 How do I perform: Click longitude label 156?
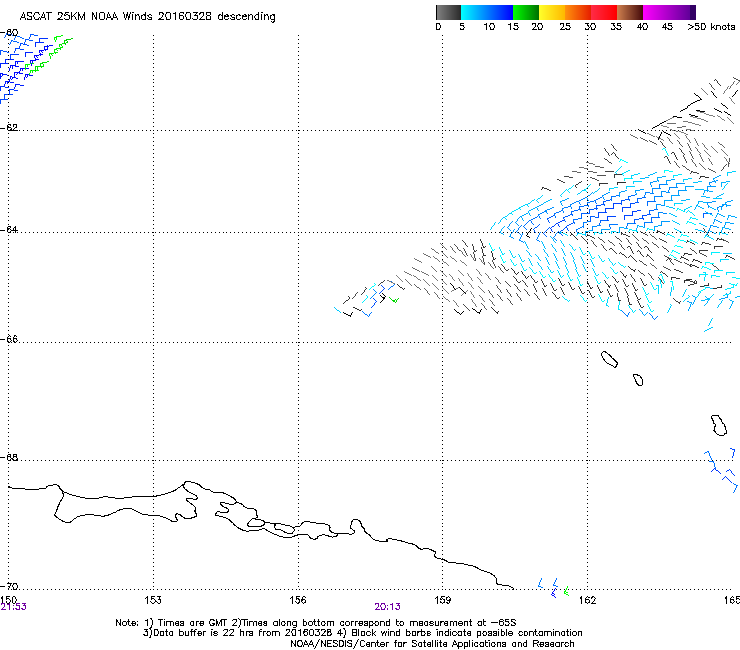298,600
